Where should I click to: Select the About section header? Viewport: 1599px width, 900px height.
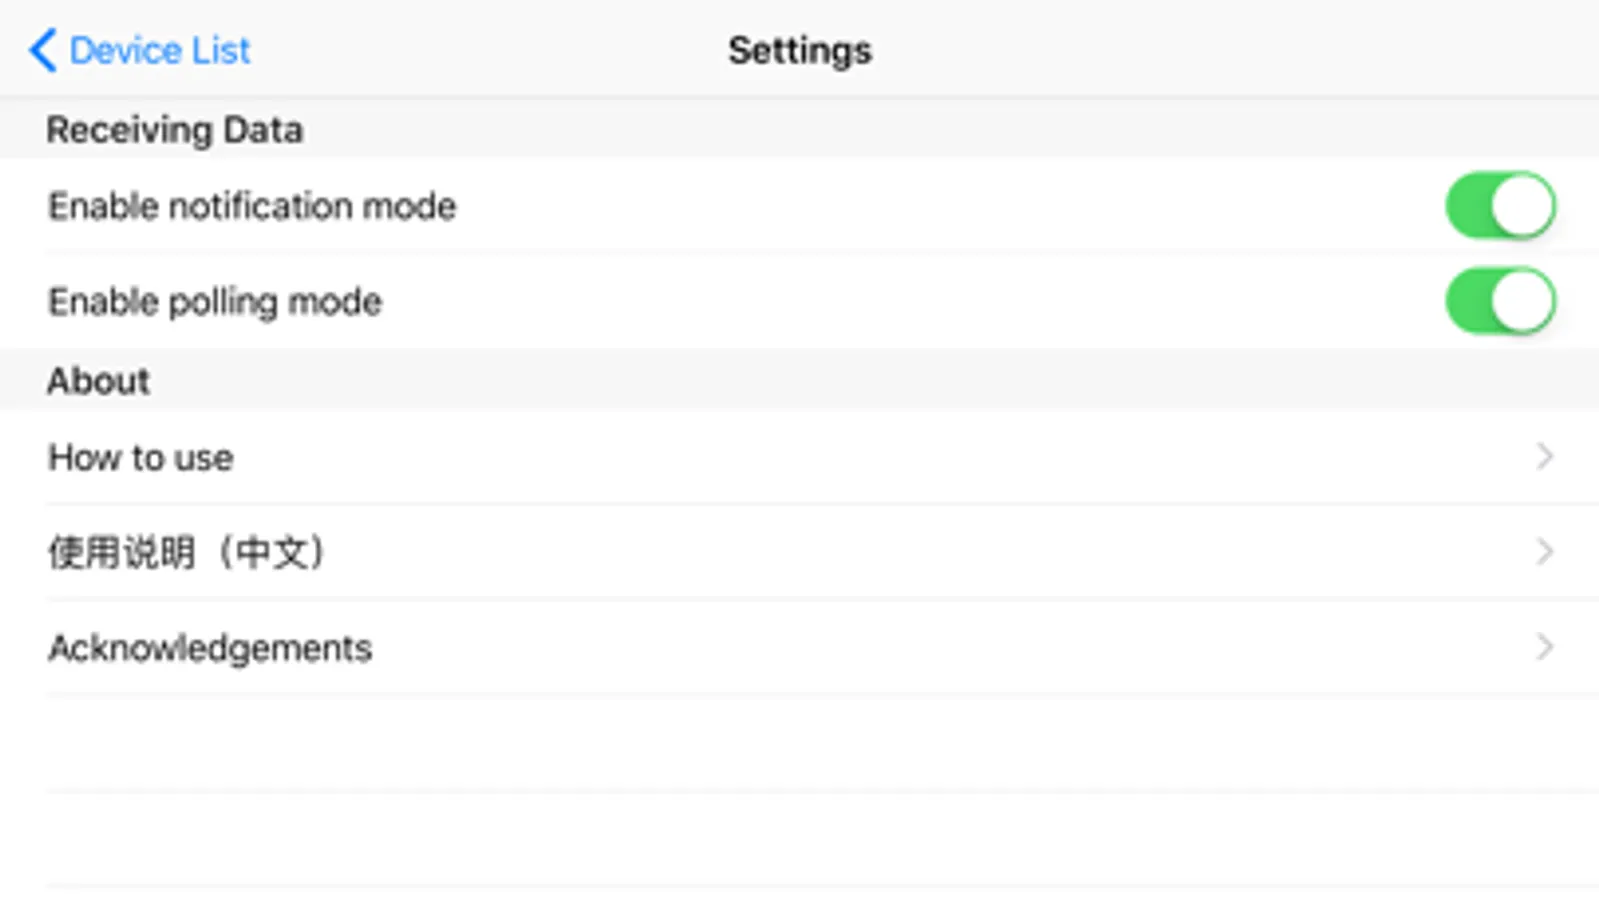pyautogui.click(x=98, y=381)
